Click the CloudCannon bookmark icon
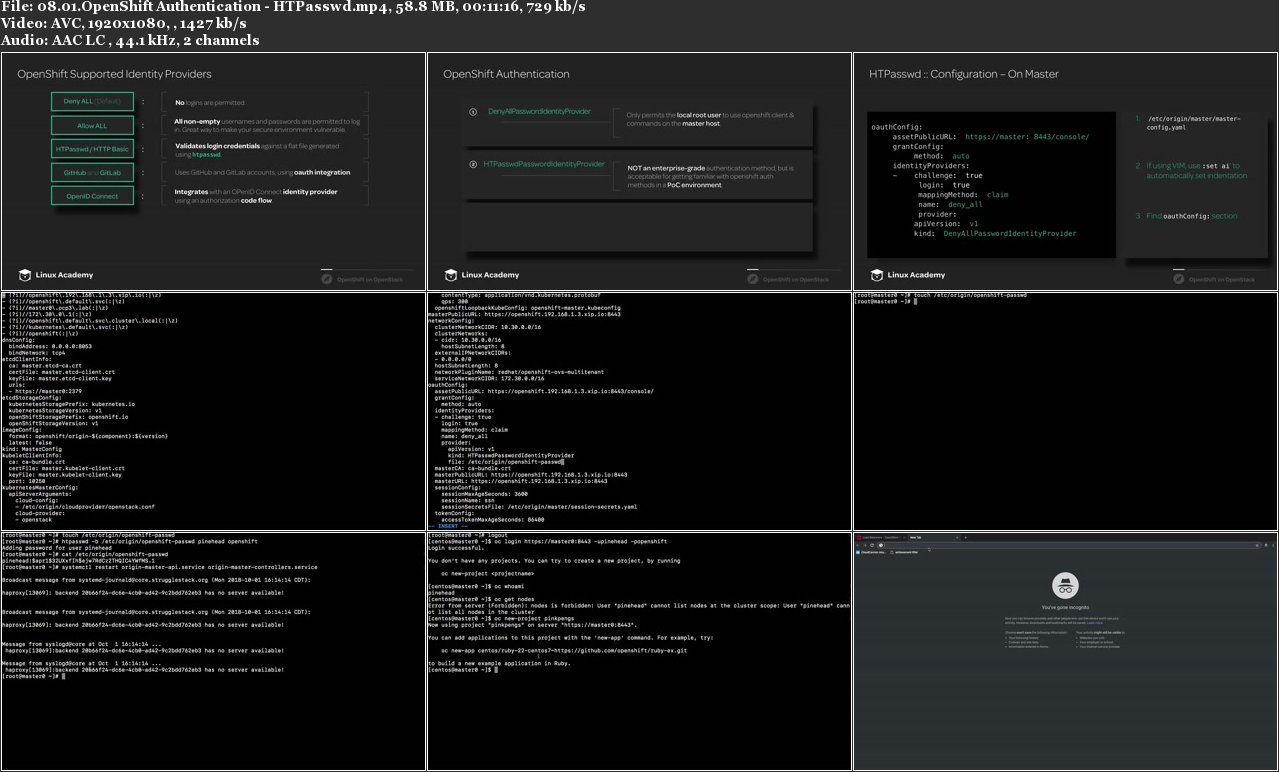 858,552
